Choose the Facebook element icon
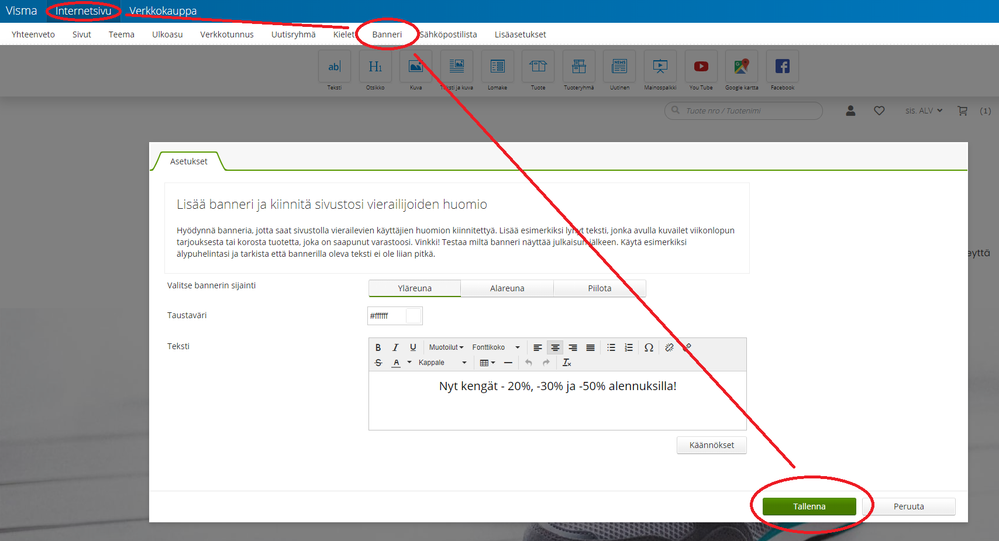This screenshot has width=999, height=541. pos(782,71)
